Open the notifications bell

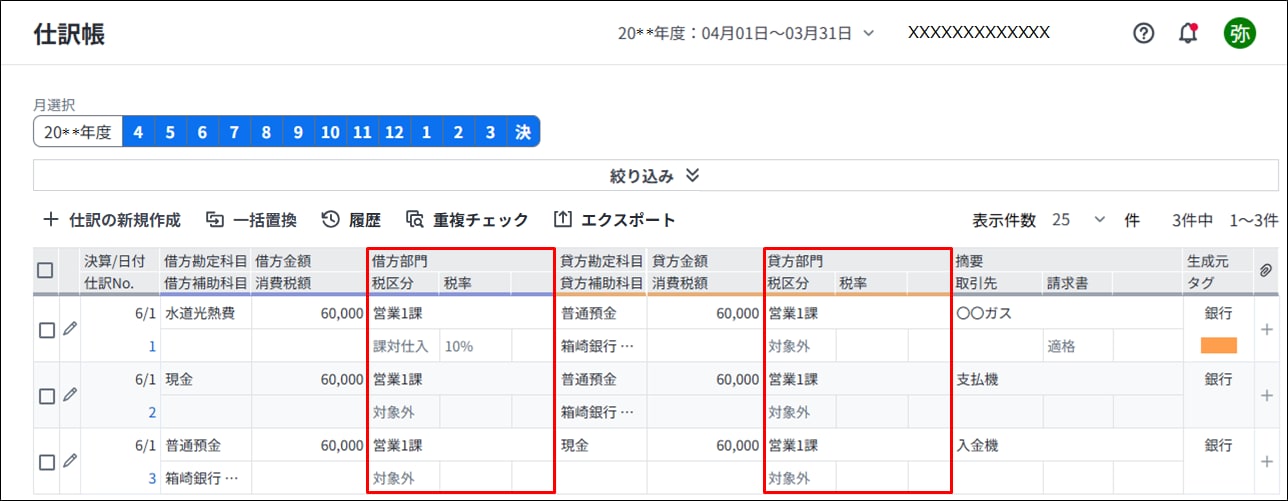point(1188,33)
